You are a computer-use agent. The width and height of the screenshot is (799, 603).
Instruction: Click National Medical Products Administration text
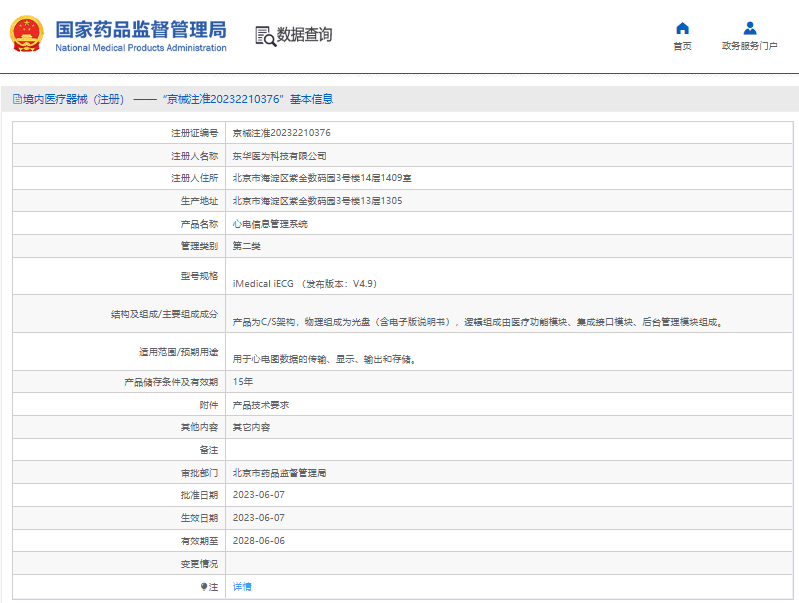(x=141, y=48)
